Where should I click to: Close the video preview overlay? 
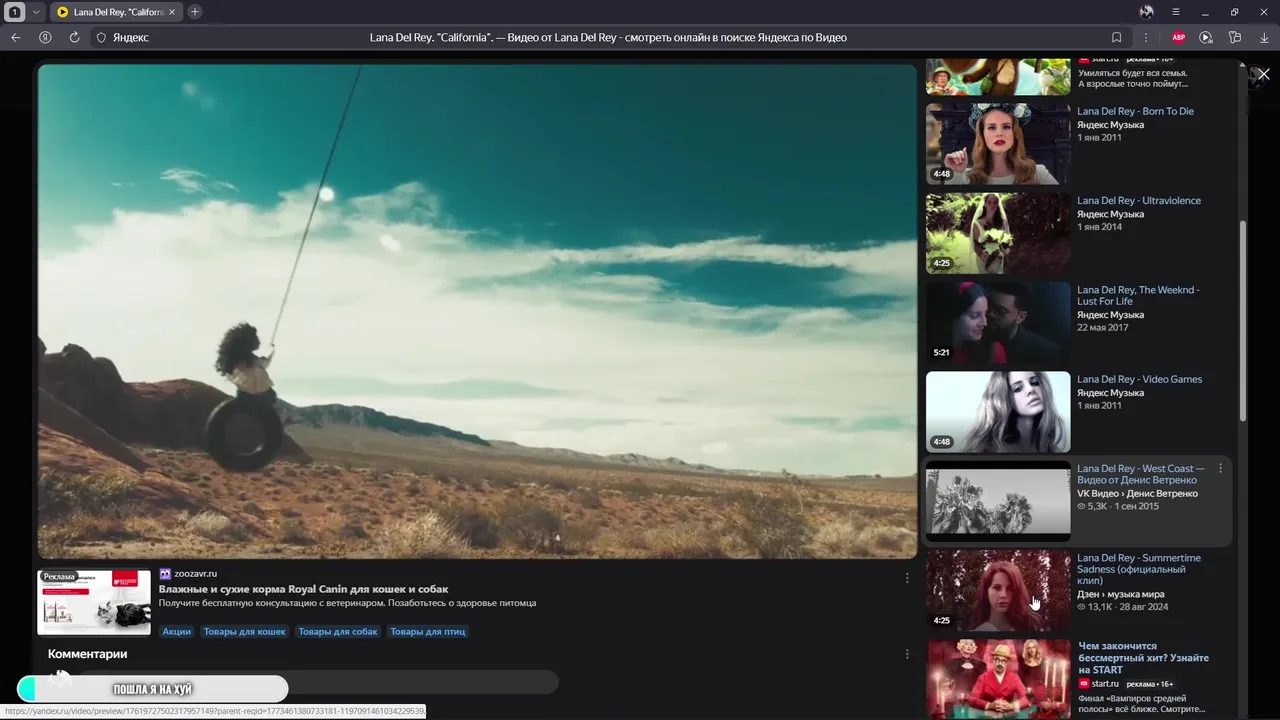click(1263, 74)
